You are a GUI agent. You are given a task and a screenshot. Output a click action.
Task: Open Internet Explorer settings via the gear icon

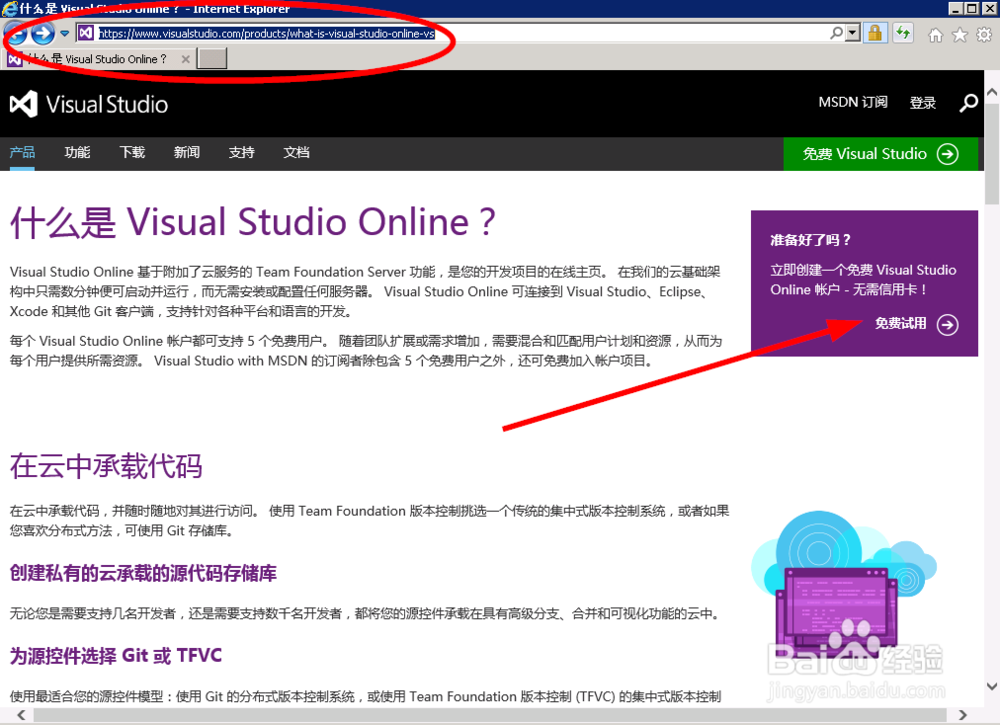983,32
